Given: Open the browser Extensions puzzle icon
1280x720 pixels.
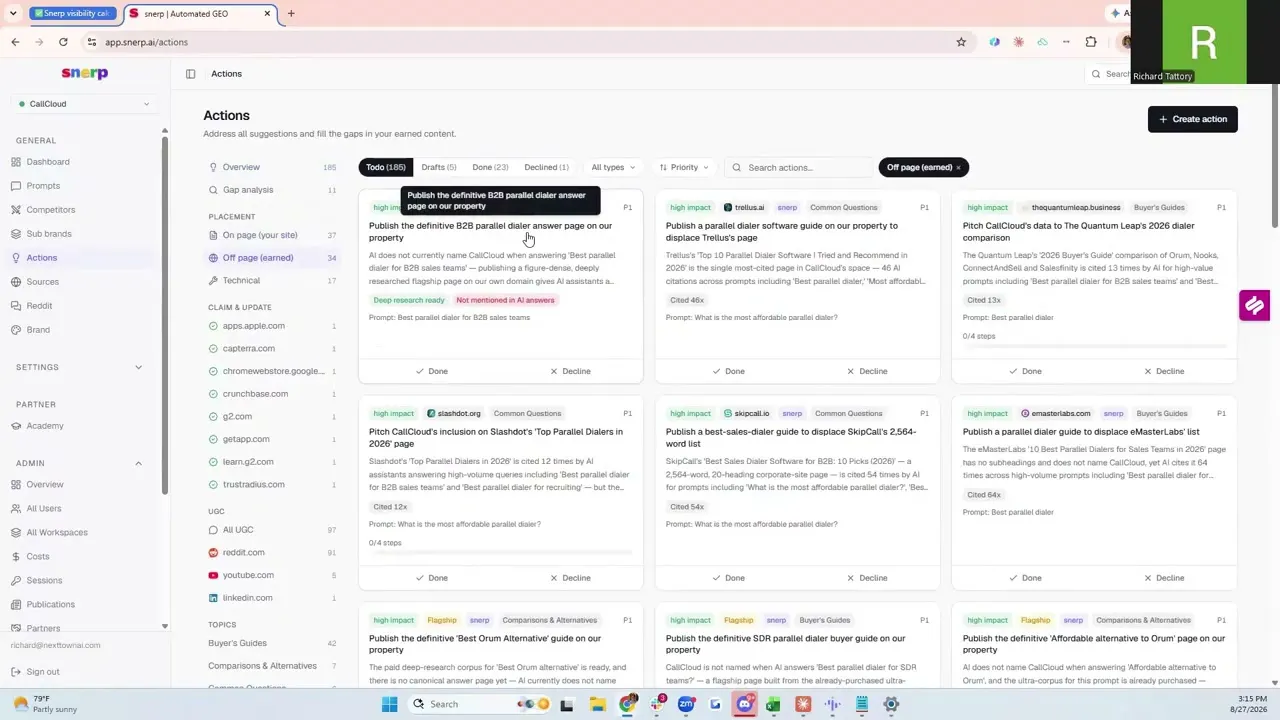Looking at the screenshot, I should click(1091, 42).
